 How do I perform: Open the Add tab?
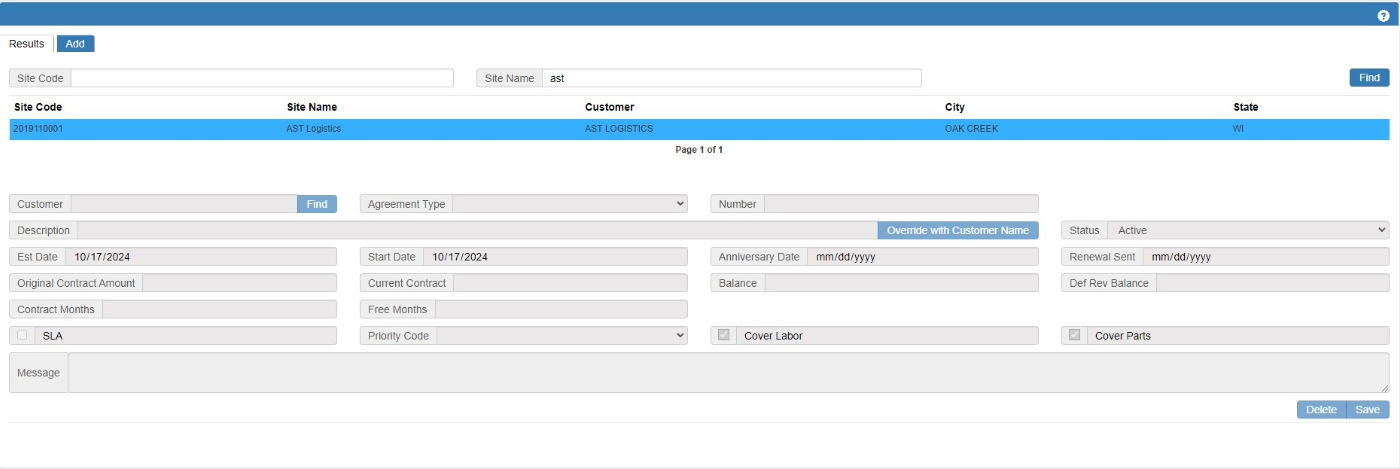[75, 44]
